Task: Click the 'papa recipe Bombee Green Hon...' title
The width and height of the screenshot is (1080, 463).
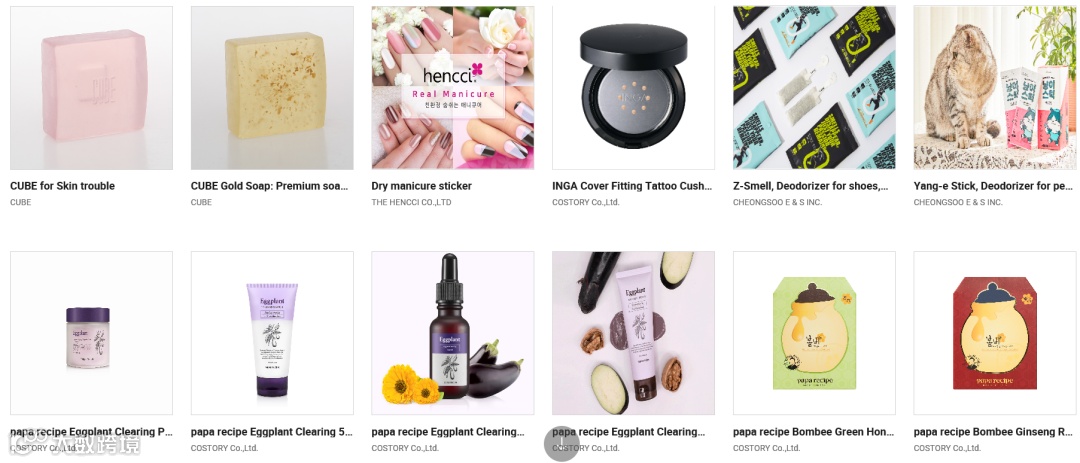Action: pyautogui.click(x=813, y=432)
